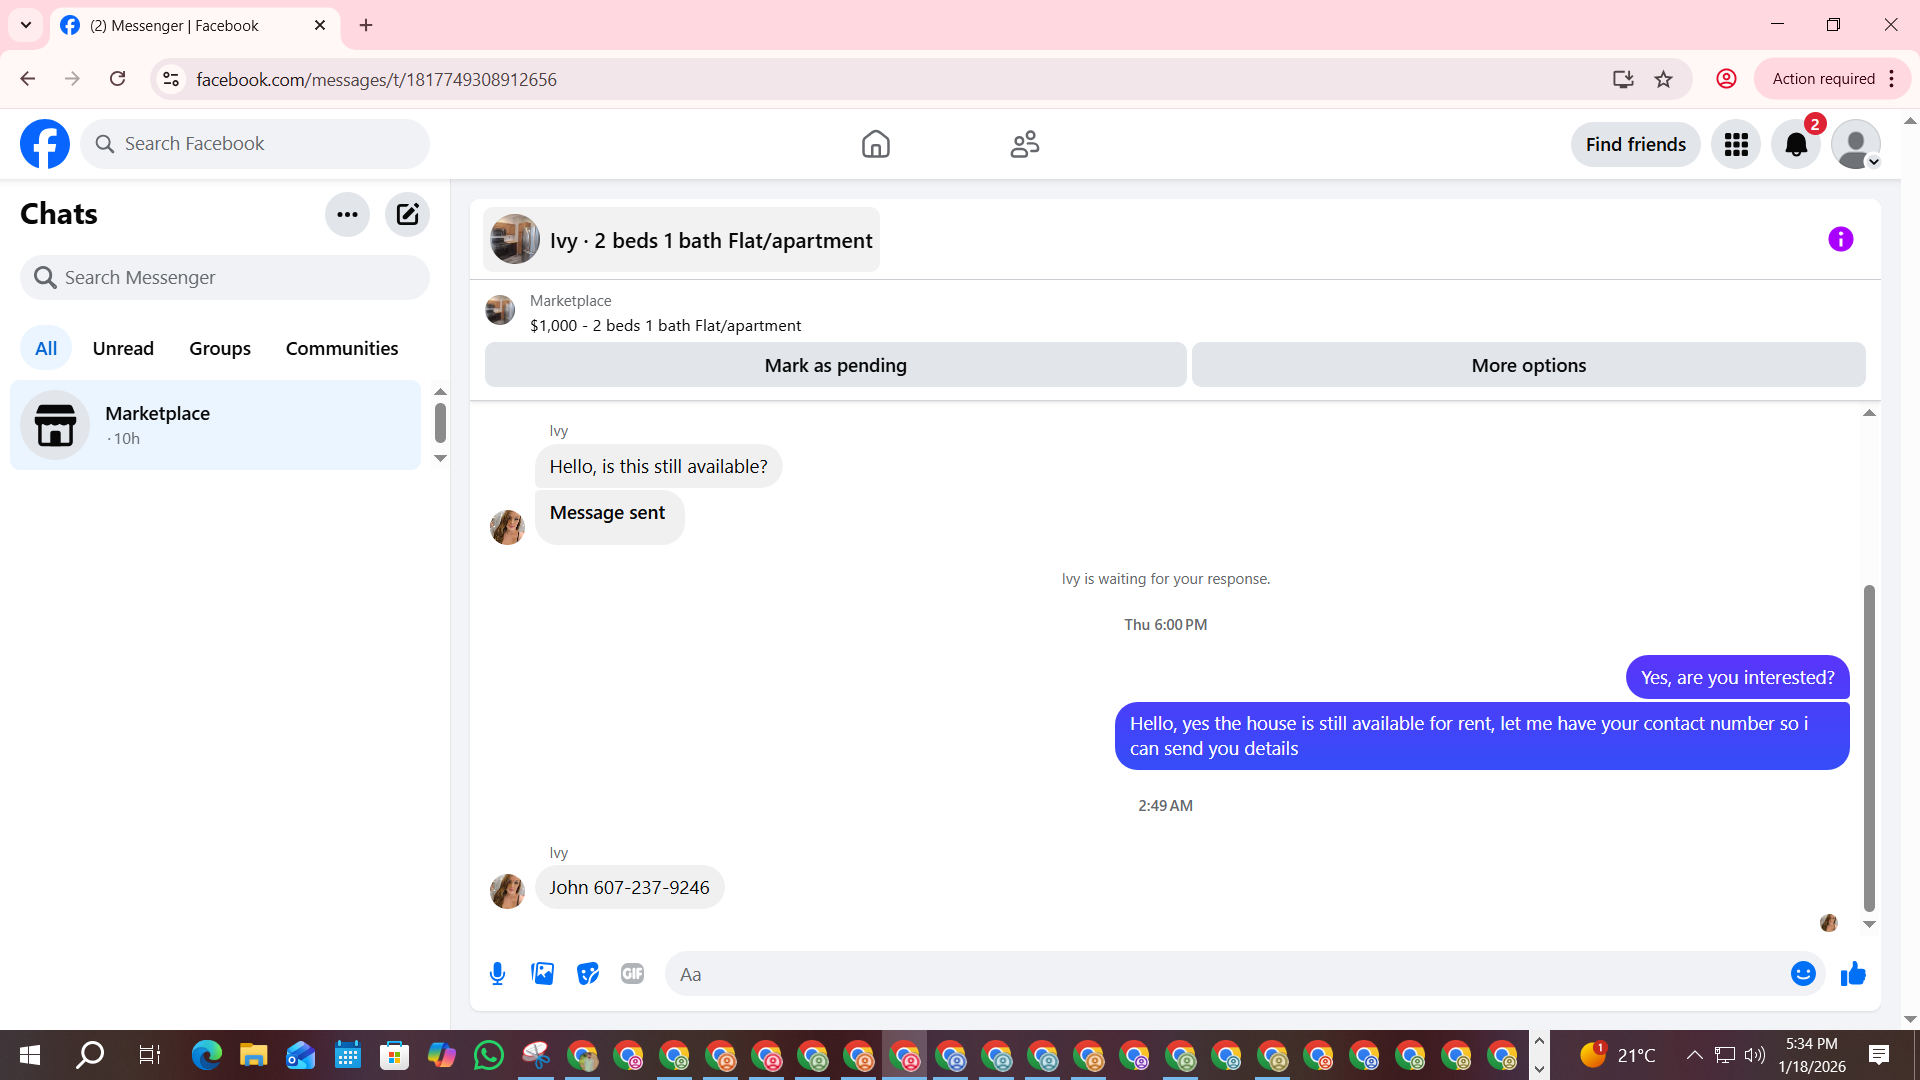Click Mark as pending button
1920x1080 pixels.
835,365
